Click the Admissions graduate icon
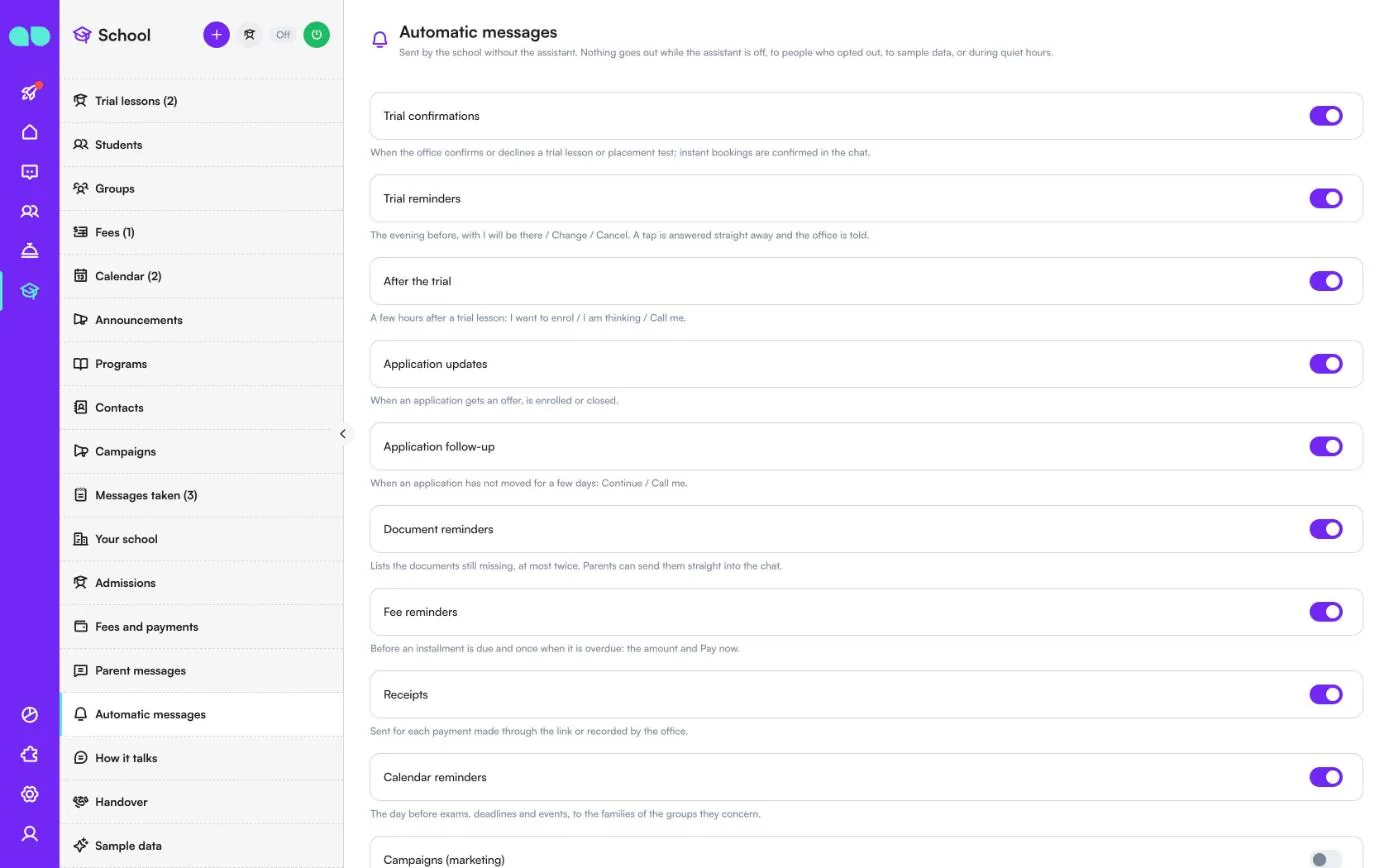This screenshot has height=868, width=1389. pos(81,583)
